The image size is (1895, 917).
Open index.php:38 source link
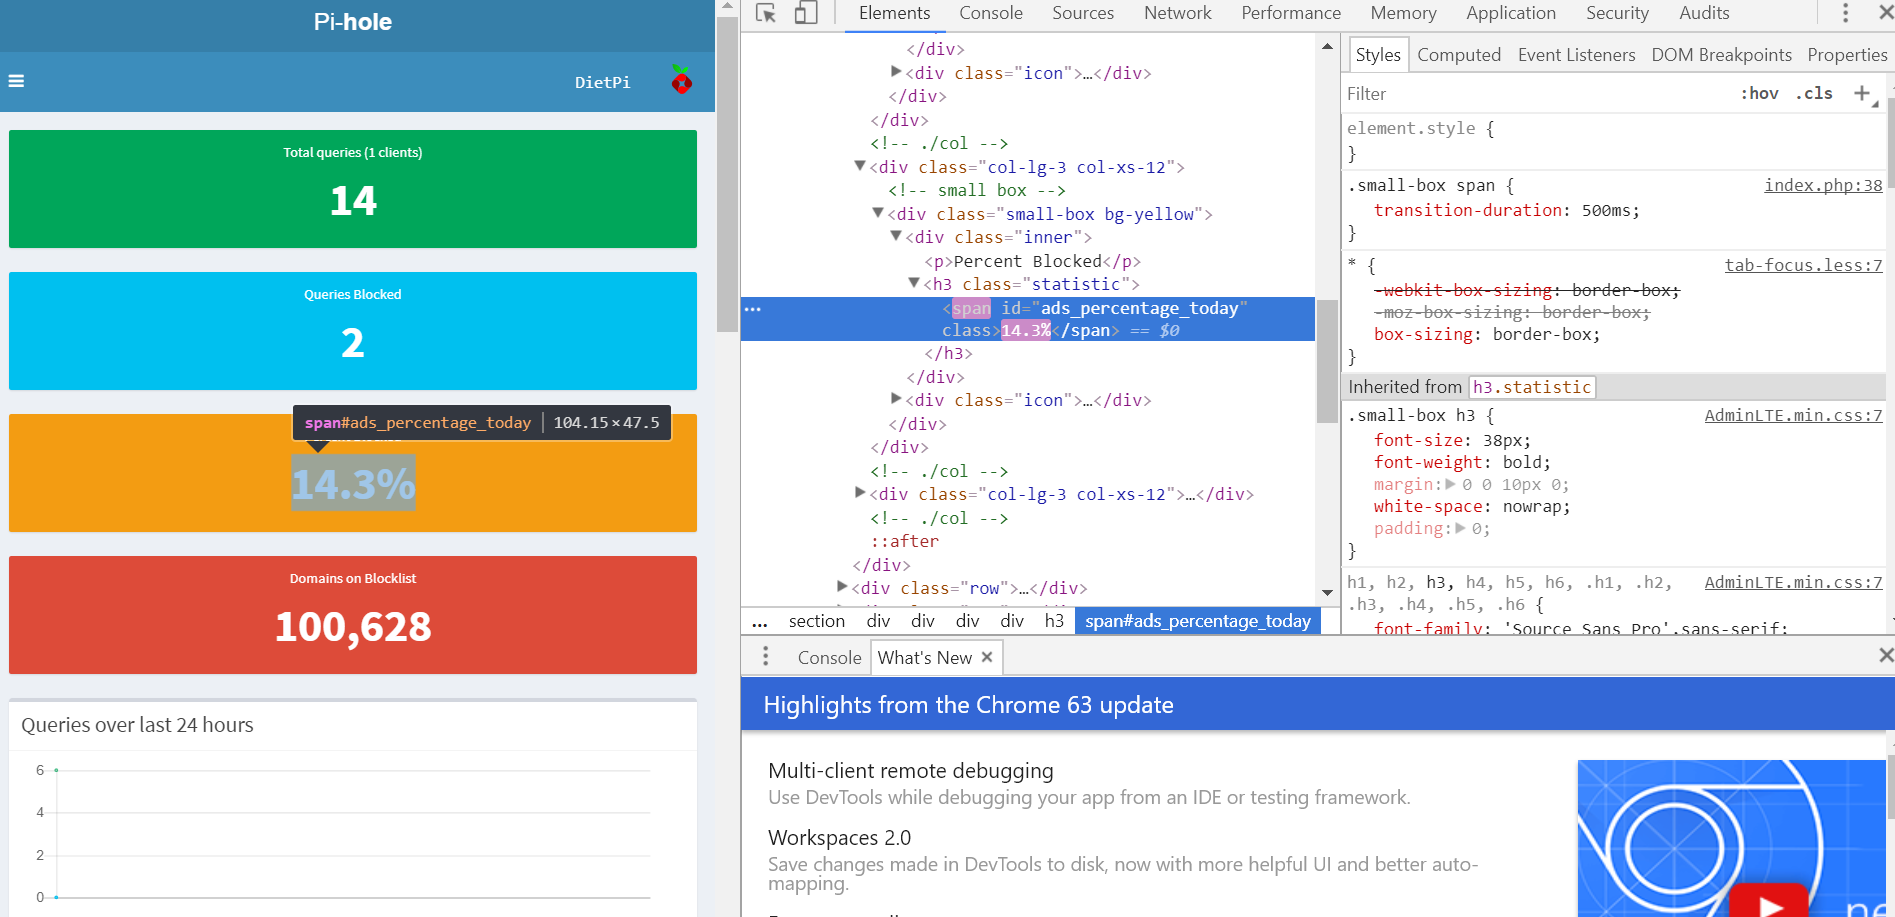click(1823, 185)
